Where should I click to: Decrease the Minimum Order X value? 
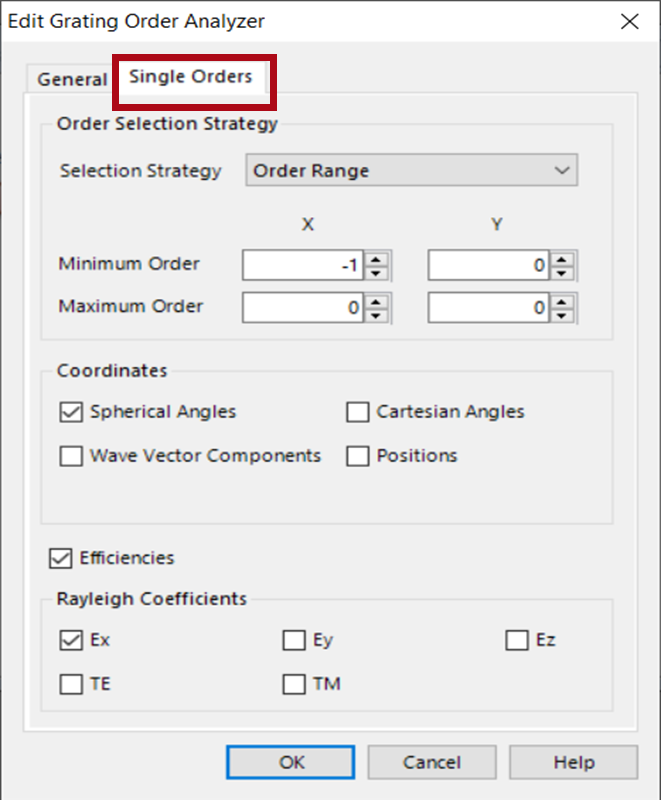point(376,272)
